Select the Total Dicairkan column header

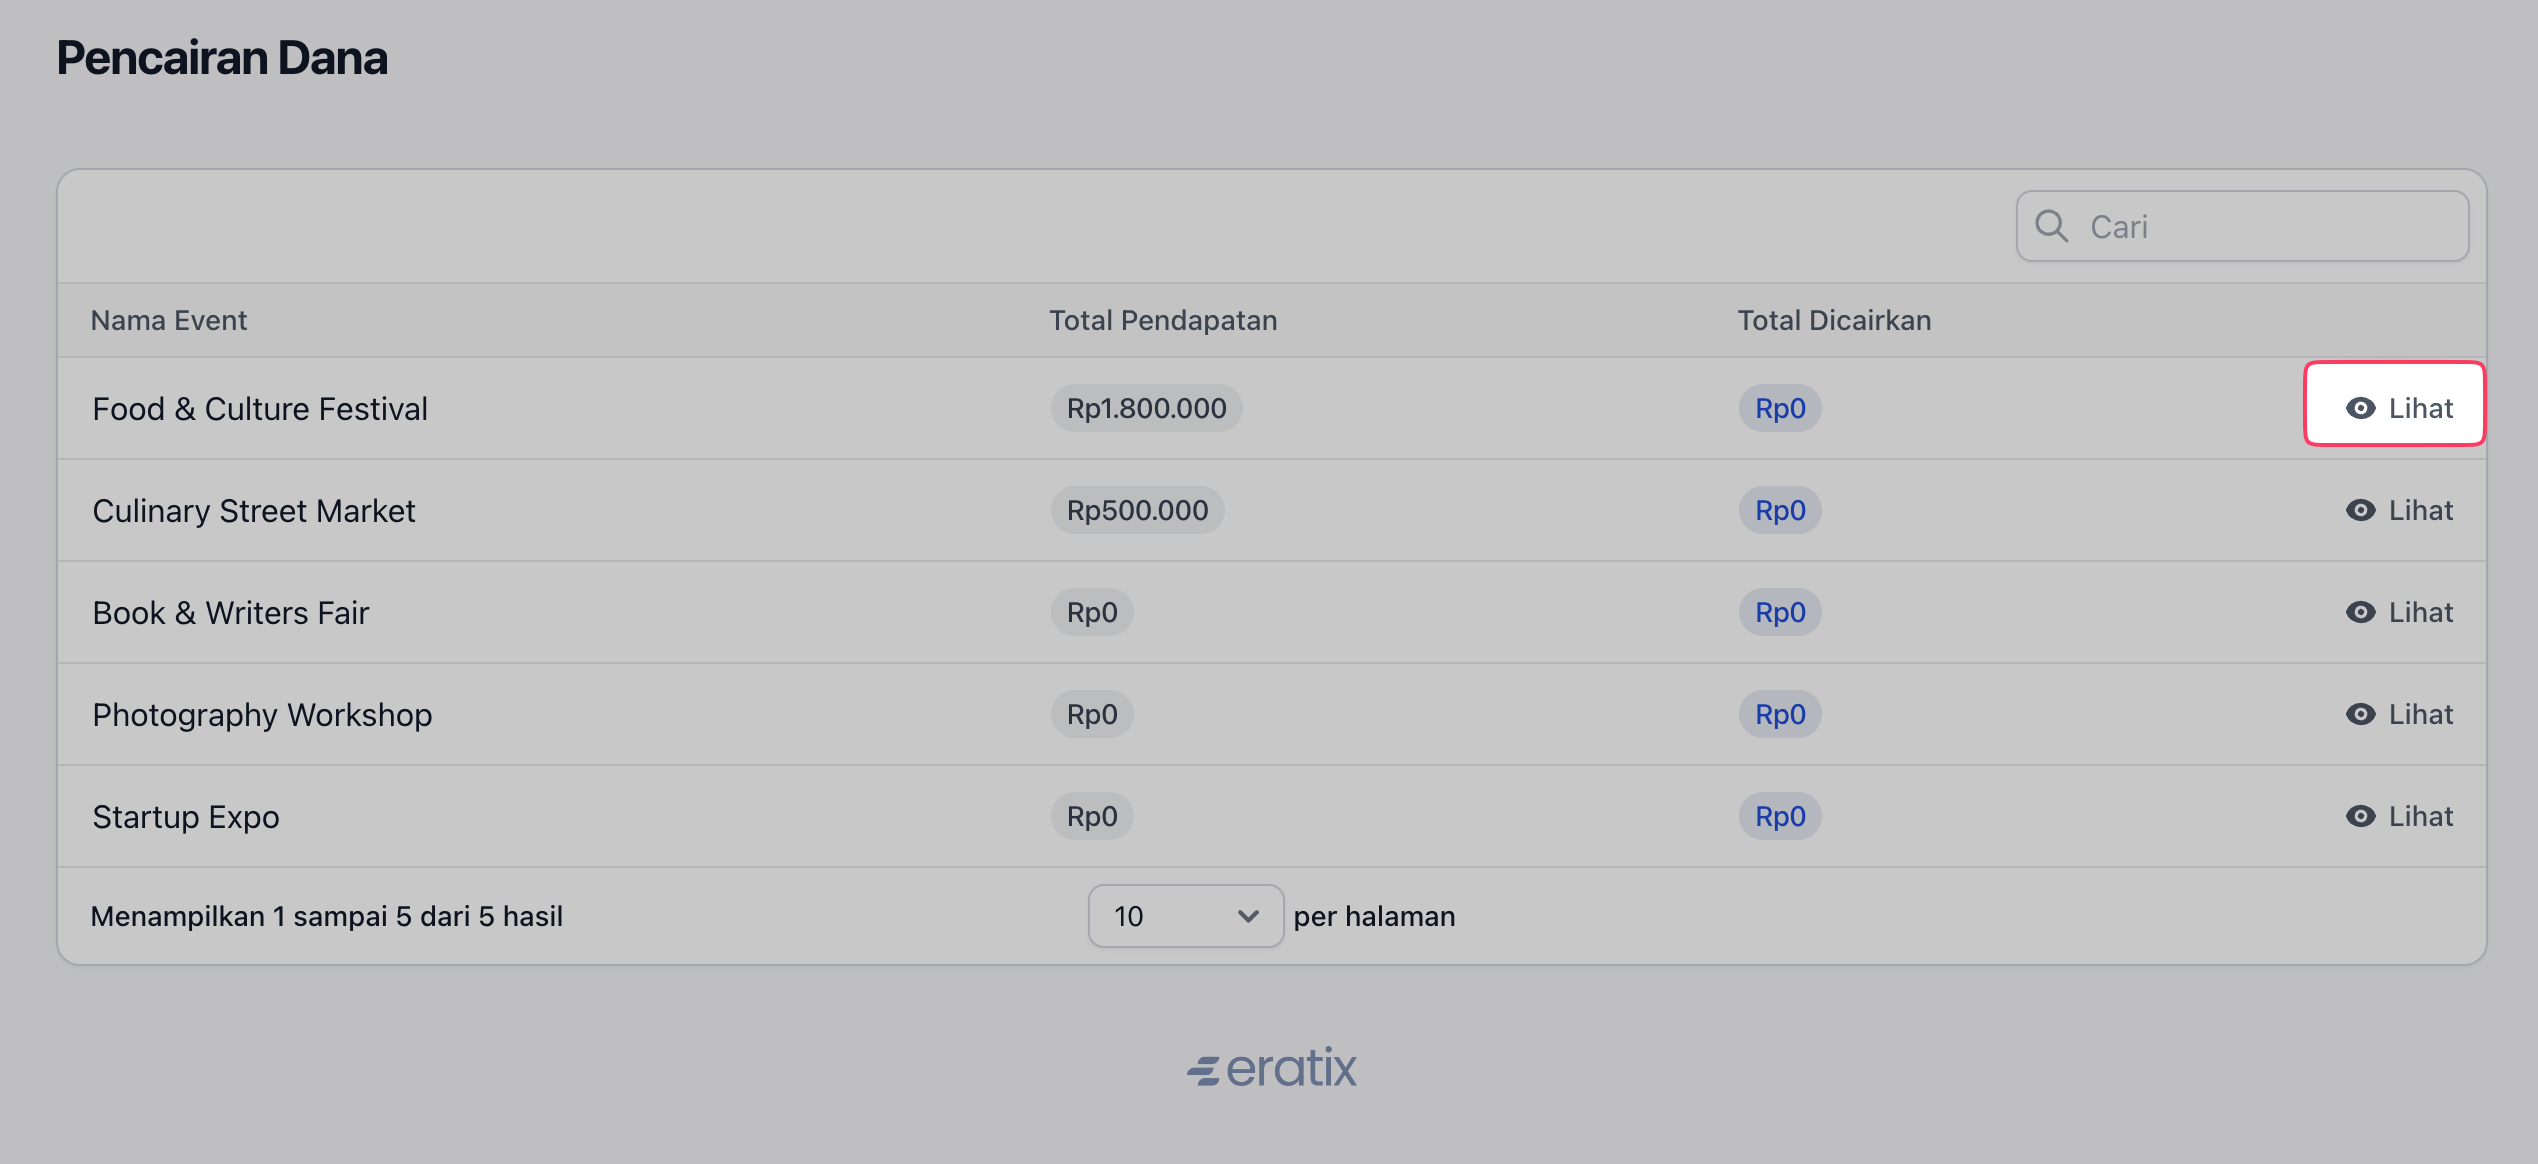(x=1833, y=320)
